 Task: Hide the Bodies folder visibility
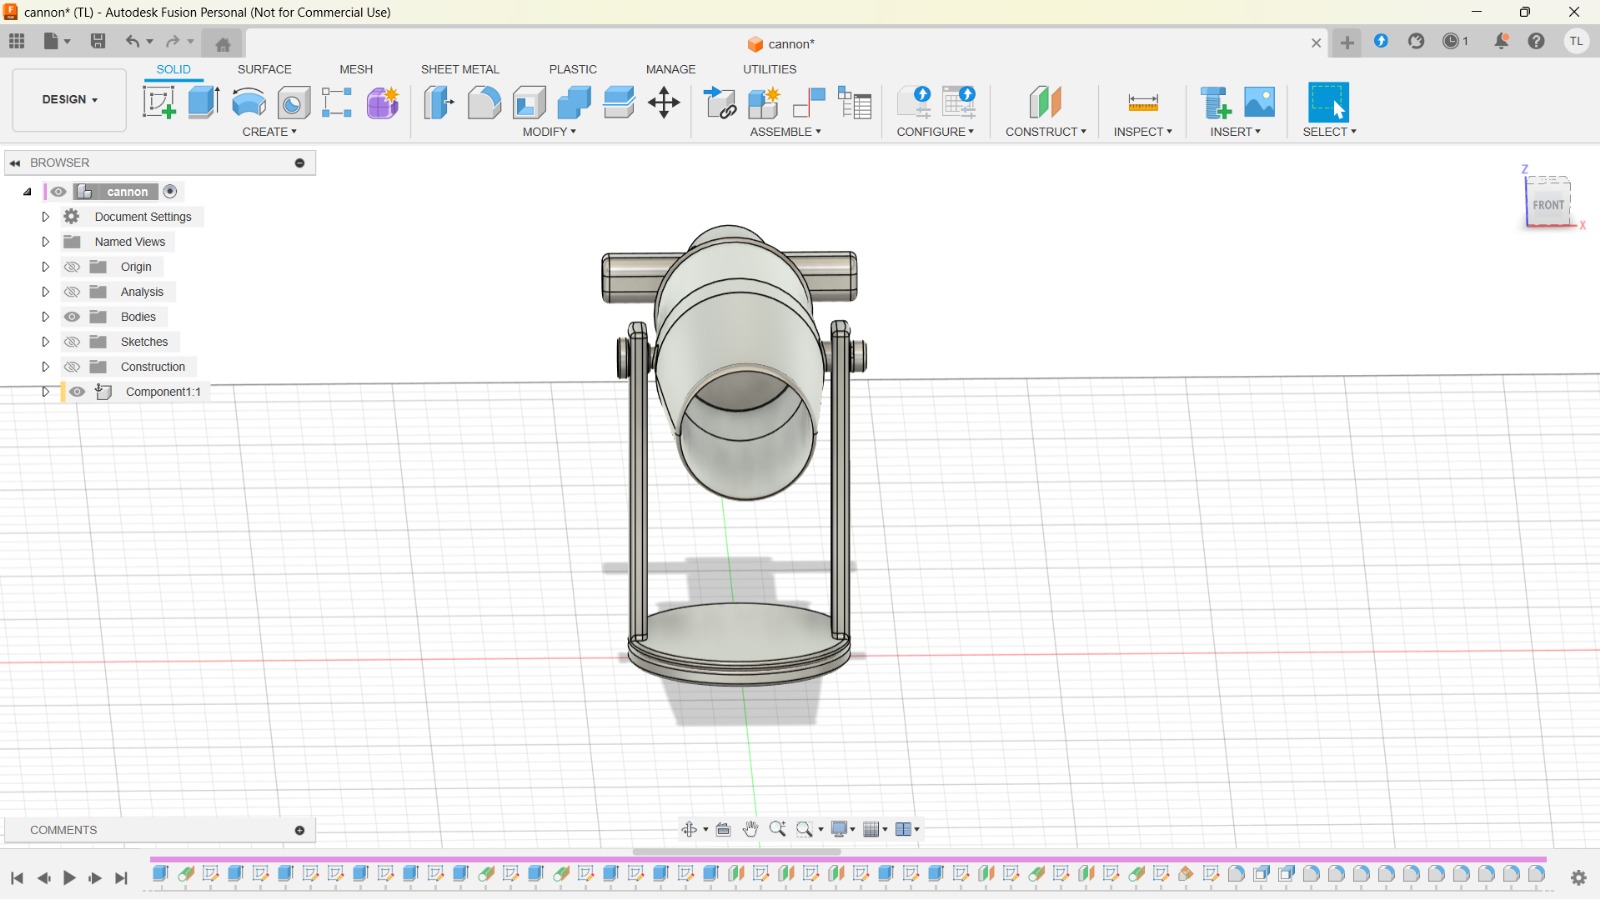point(72,317)
